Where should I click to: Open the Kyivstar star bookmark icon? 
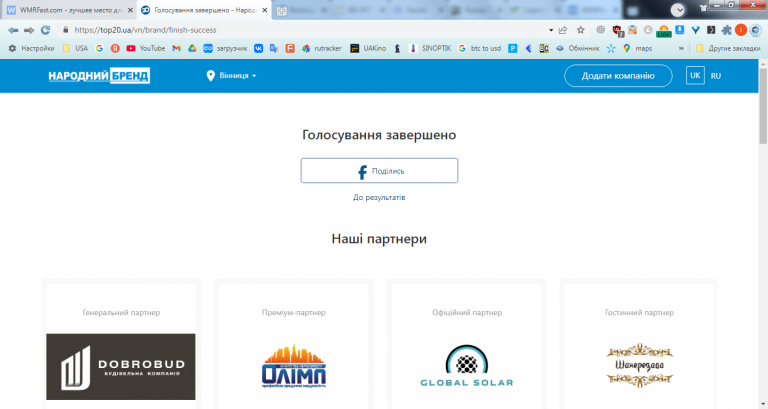611,48
